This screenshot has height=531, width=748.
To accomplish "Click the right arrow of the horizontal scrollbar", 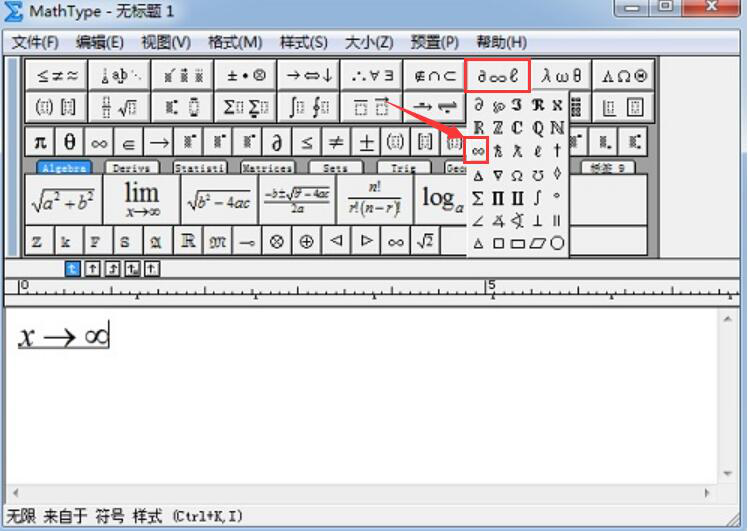I will tap(707, 493).
